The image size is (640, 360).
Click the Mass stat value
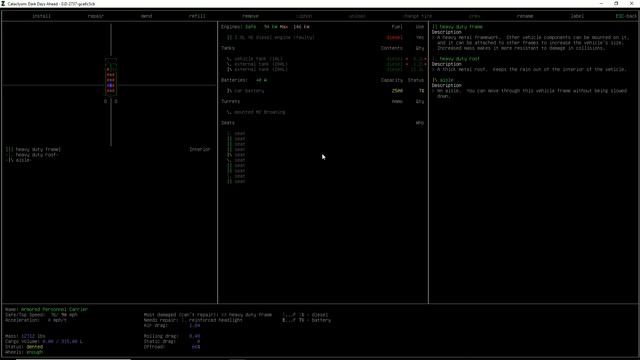pyautogui.click(x=33, y=336)
